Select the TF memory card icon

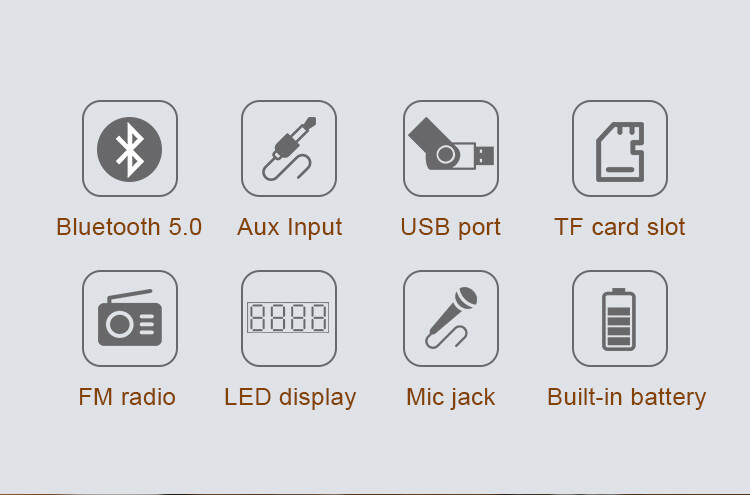[x=620, y=152]
